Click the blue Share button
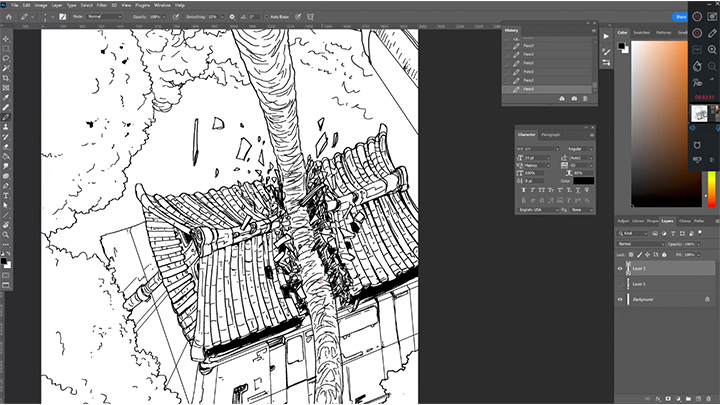Screen dimensions: 720x405 click(x=680, y=17)
